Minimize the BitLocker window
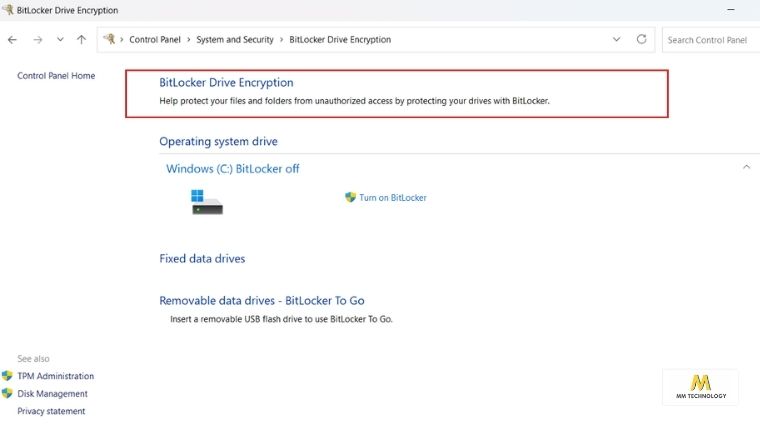This screenshot has height=430, width=760. (731, 10)
